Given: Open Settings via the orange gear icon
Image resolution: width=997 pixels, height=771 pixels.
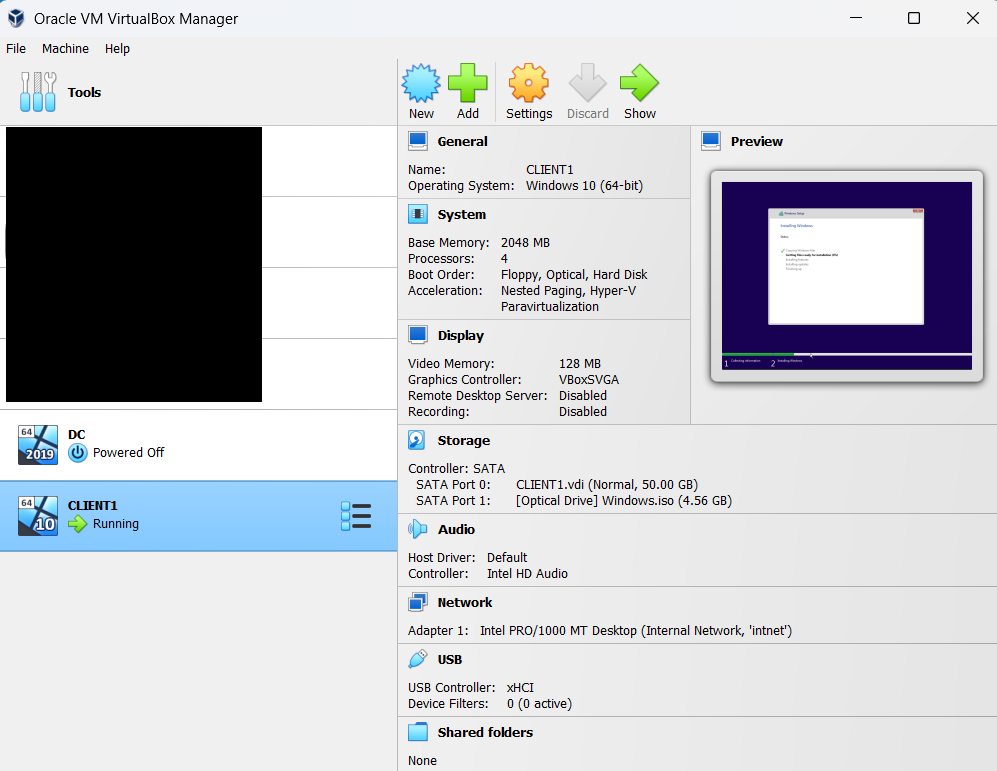Looking at the screenshot, I should click(x=528, y=83).
